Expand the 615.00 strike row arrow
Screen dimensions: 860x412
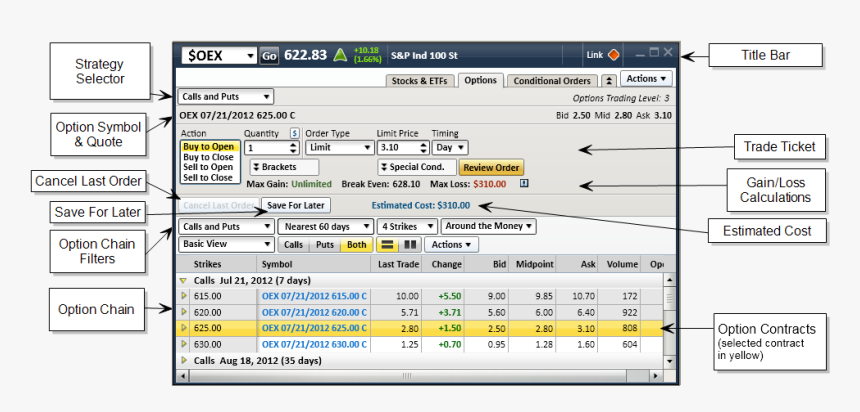[x=184, y=296]
